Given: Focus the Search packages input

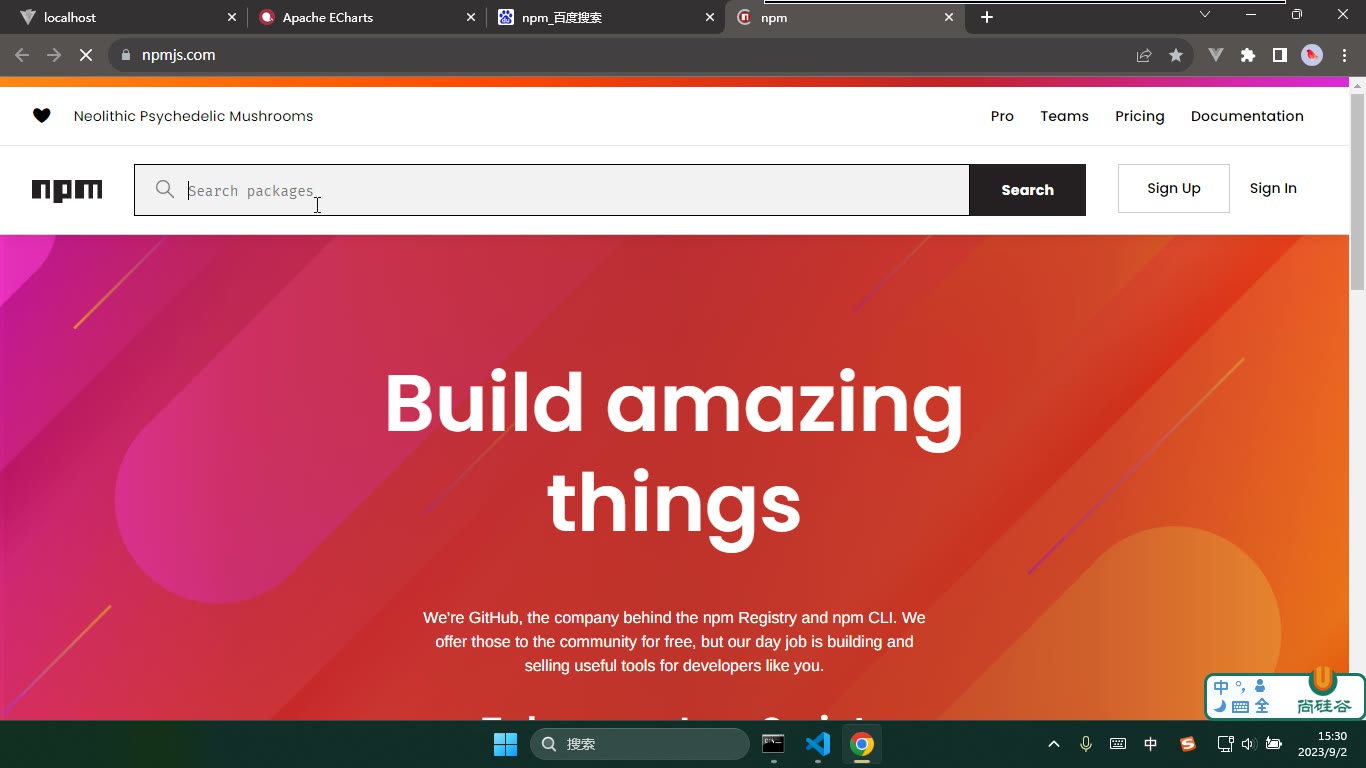Looking at the screenshot, I should [x=552, y=190].
